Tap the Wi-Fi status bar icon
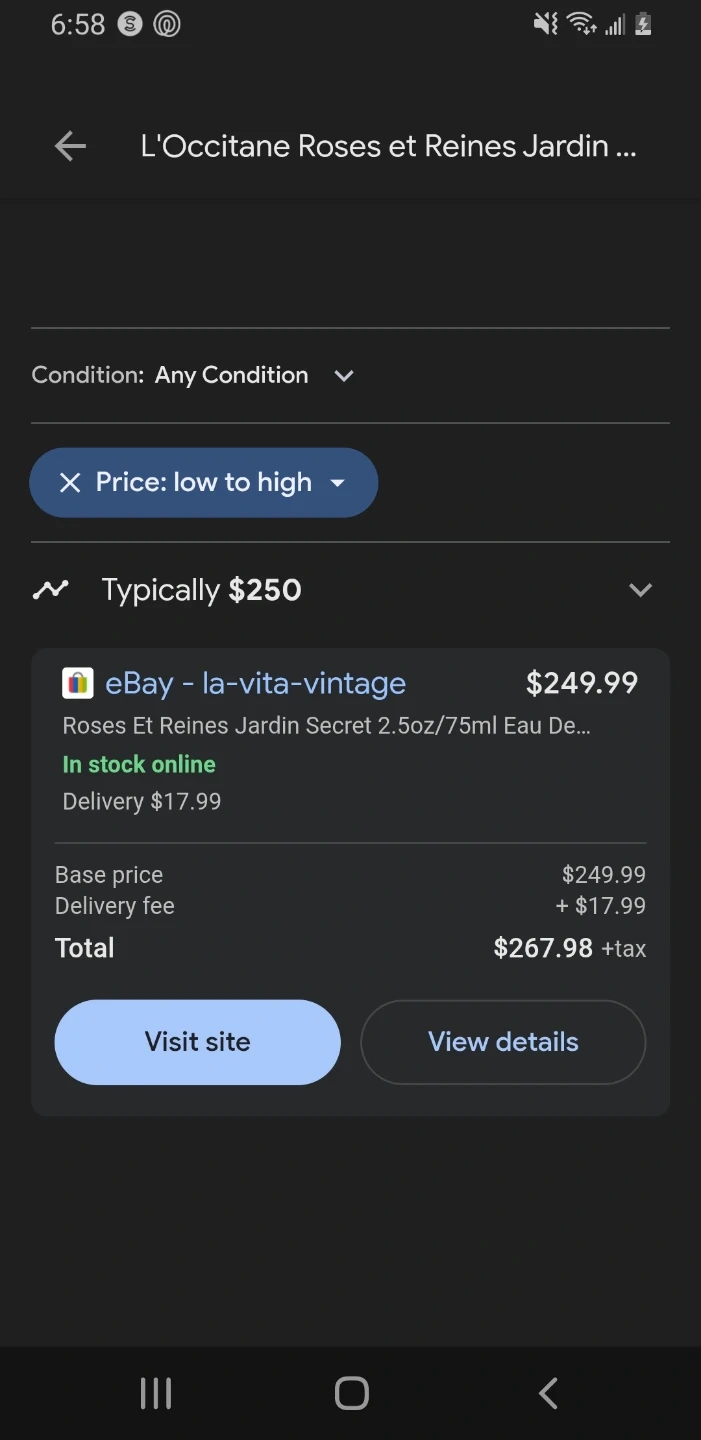 [581, 24]
